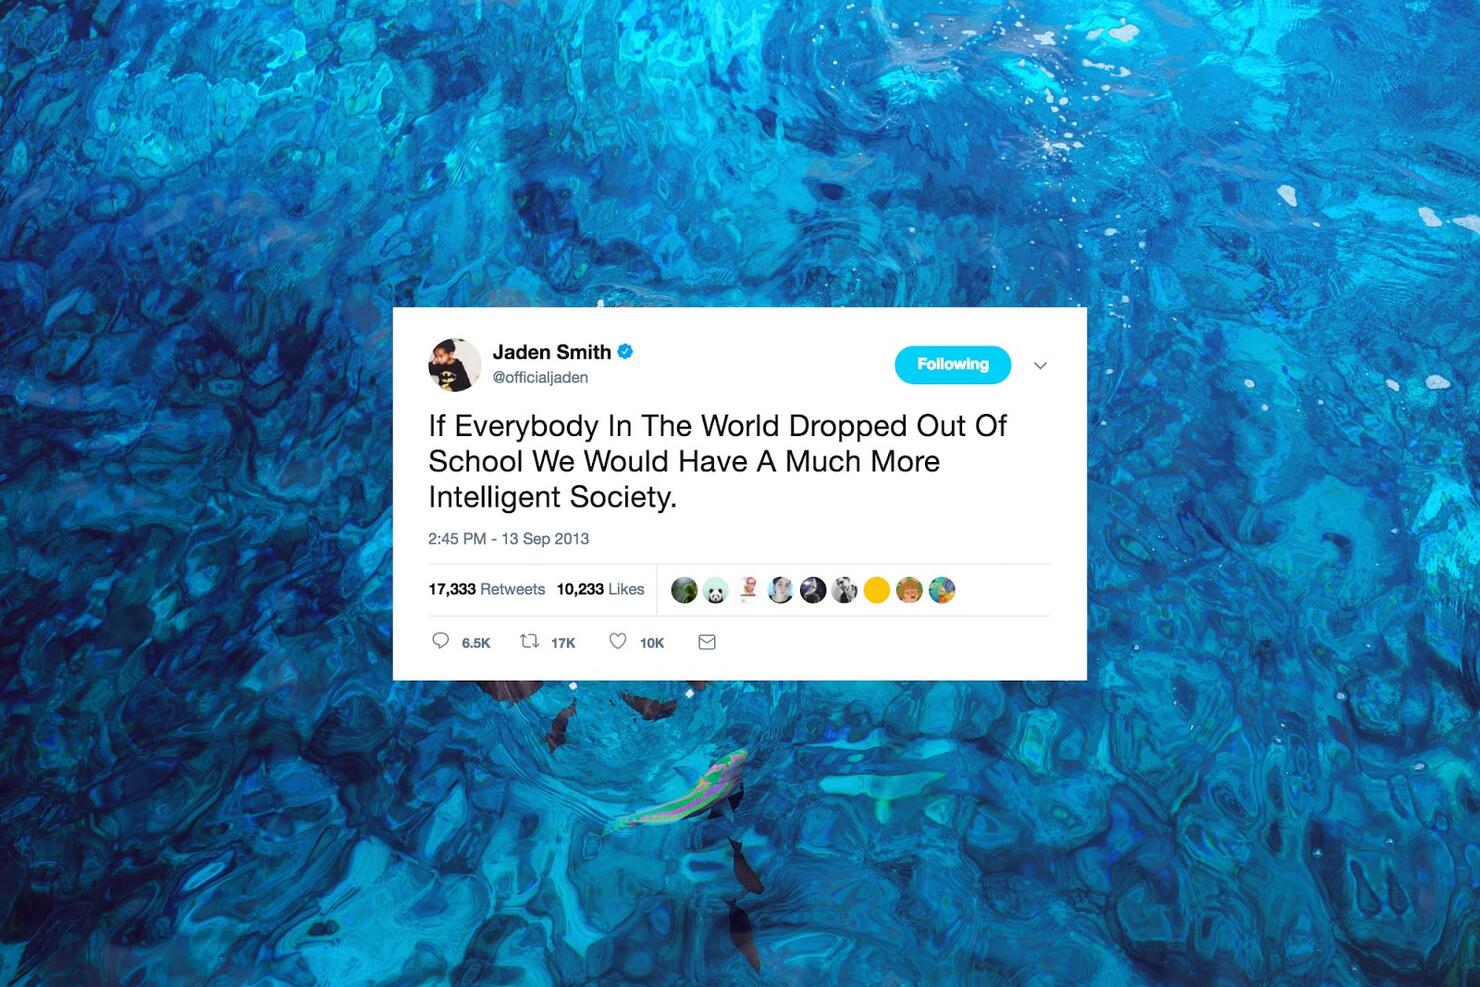This screenshot has height=987, width=1480.
Task: Click the solid yellow liker avatar
Action: point(877,590)
